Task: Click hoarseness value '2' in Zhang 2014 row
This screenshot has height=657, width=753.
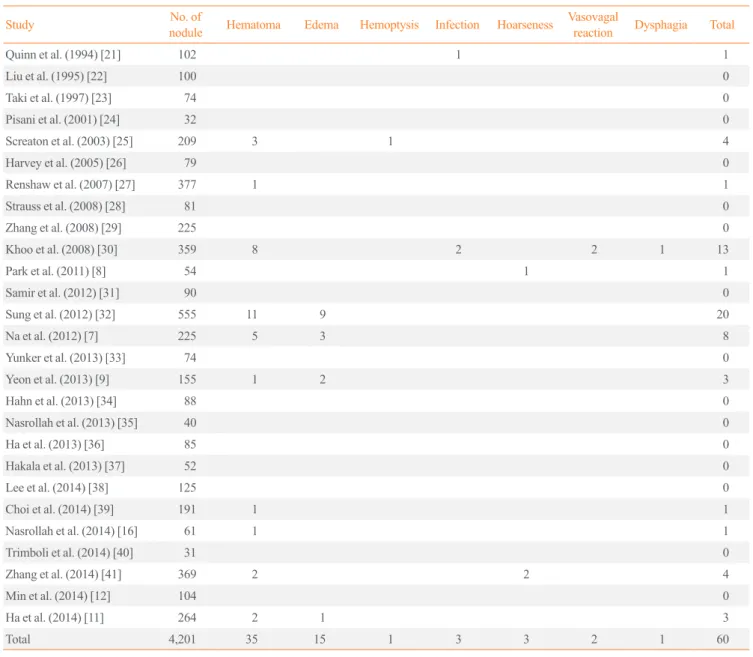Action: (x=526, y=574)
